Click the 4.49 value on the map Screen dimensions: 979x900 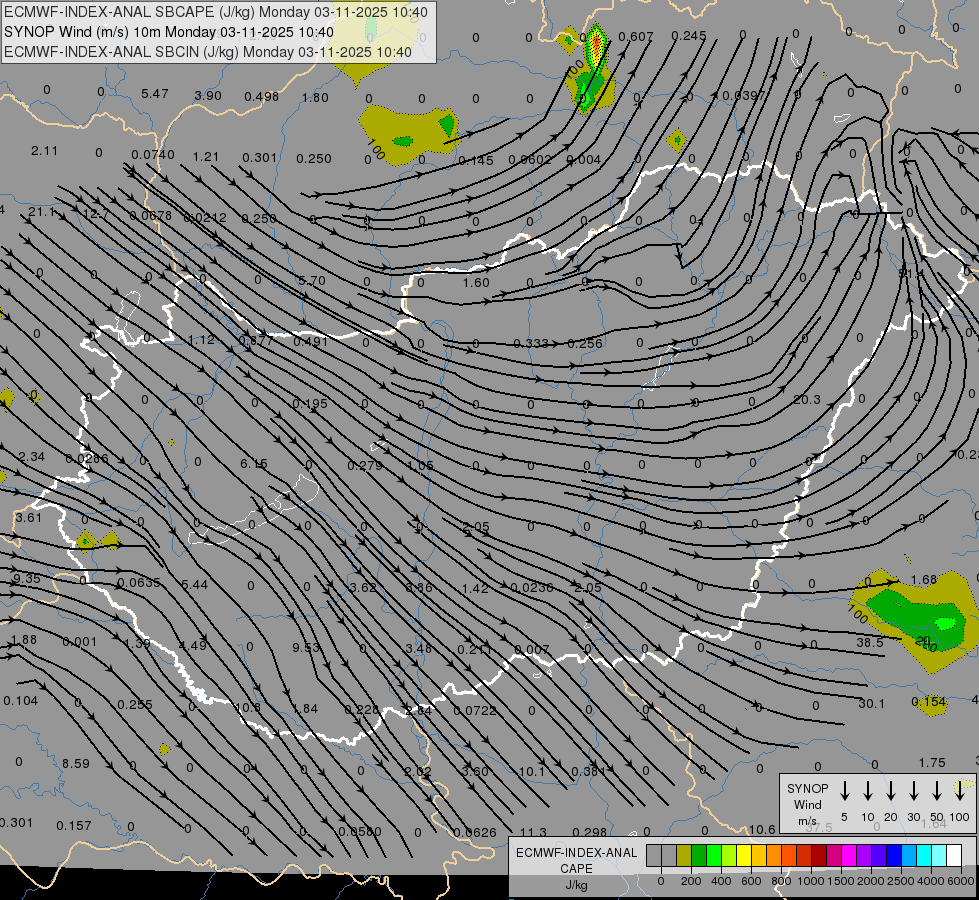click(x=192, y=645)
